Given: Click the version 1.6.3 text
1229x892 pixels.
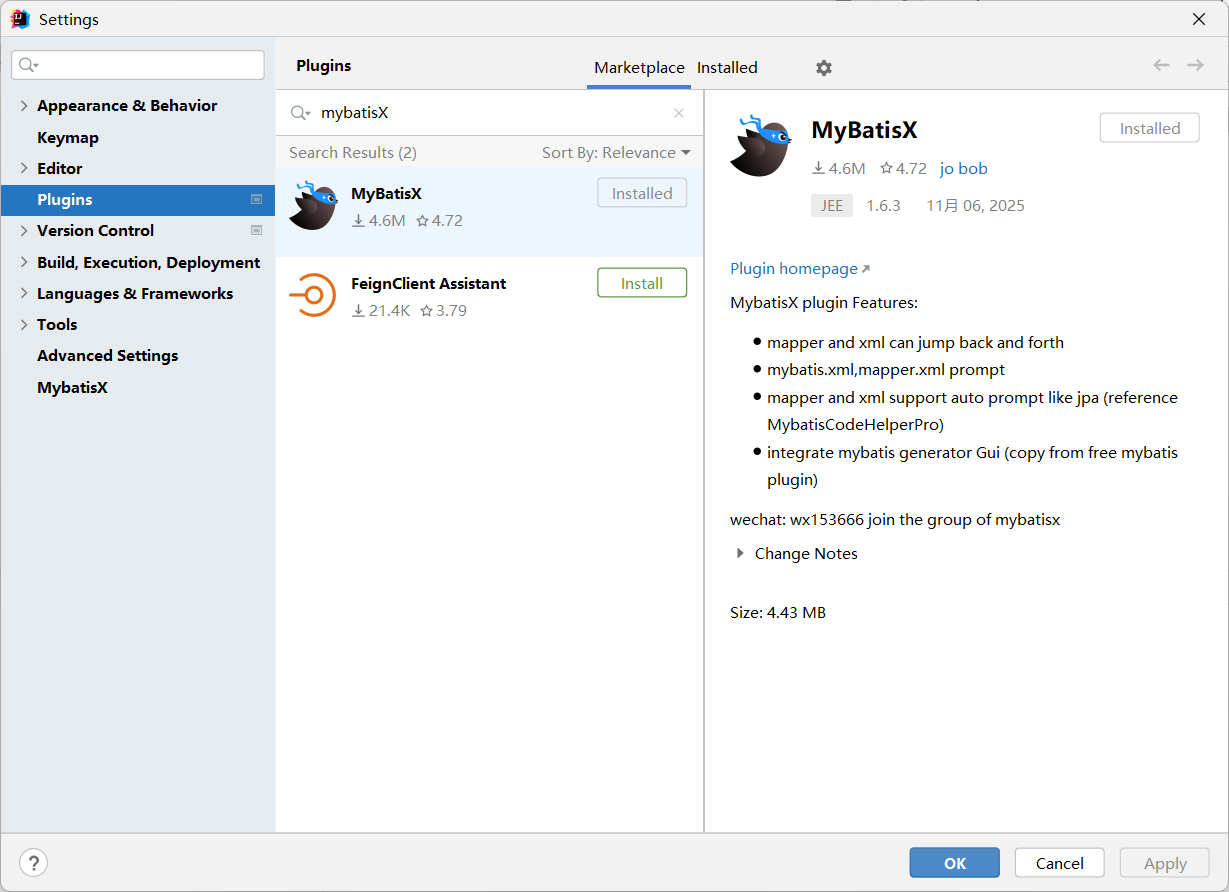Looking at the screenshot, I should (x=883, y=206).
